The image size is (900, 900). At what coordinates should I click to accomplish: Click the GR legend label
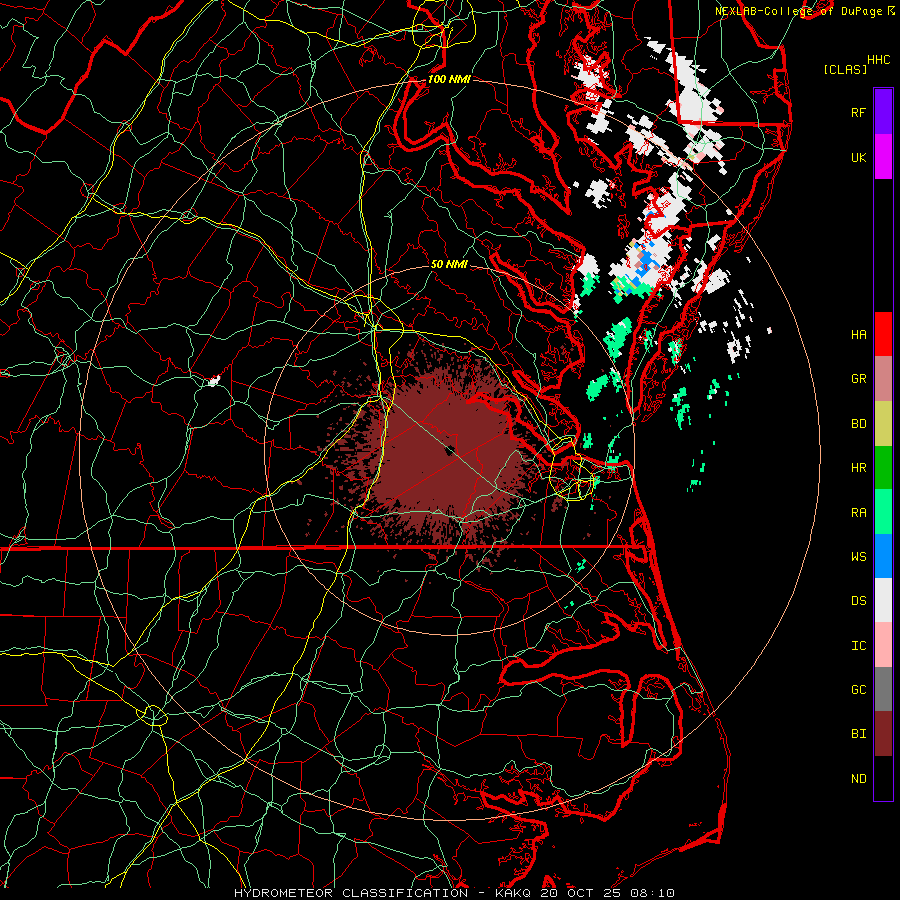pos(858,379)
